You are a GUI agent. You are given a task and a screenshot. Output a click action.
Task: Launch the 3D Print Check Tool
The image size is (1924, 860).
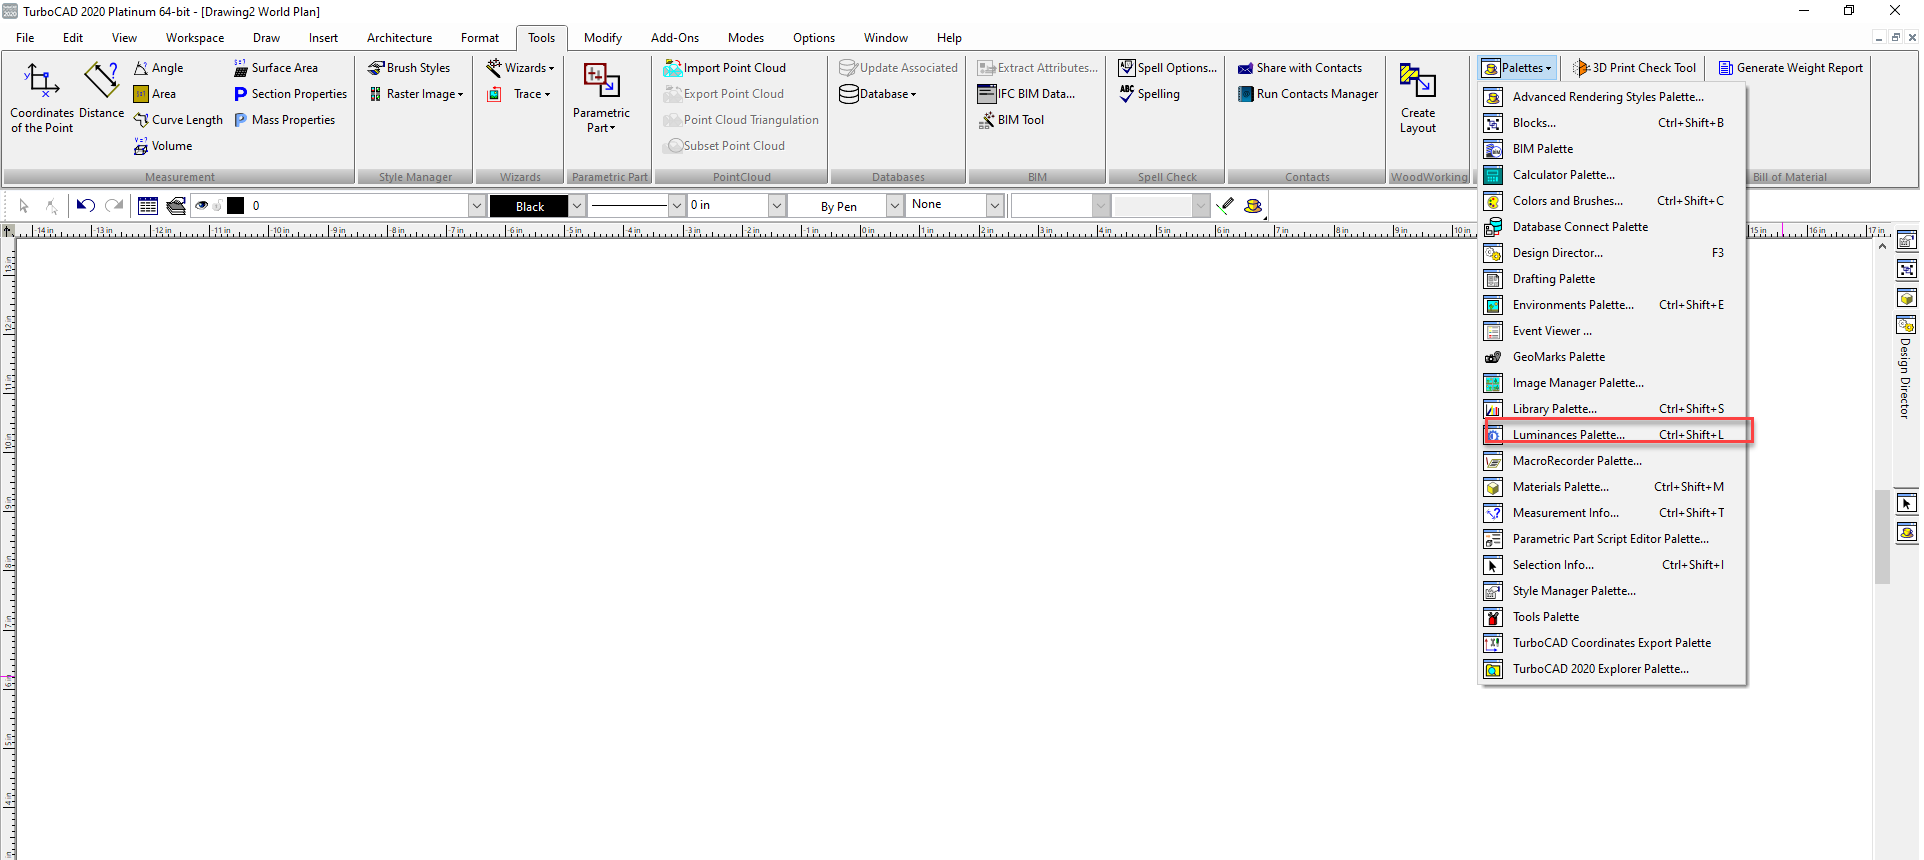1634,68
